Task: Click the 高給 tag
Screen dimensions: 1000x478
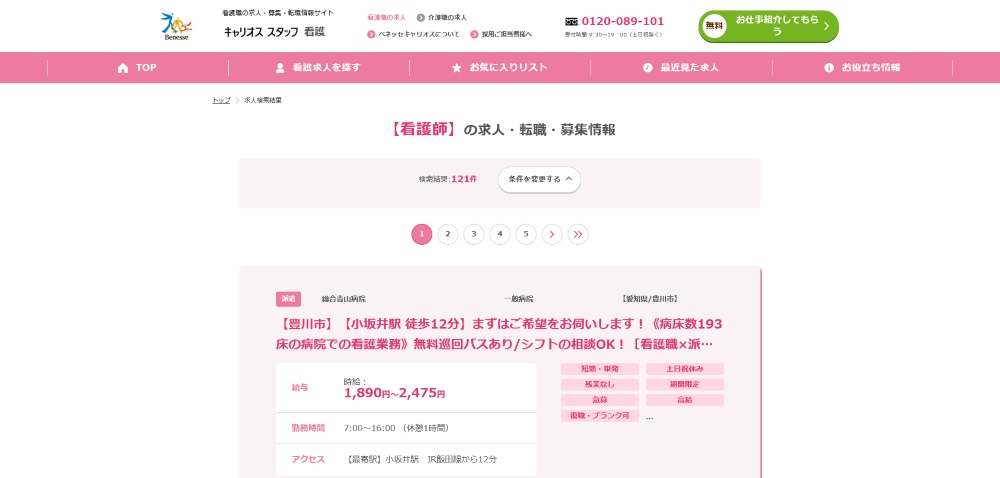Action: click(x=684, y=400)
